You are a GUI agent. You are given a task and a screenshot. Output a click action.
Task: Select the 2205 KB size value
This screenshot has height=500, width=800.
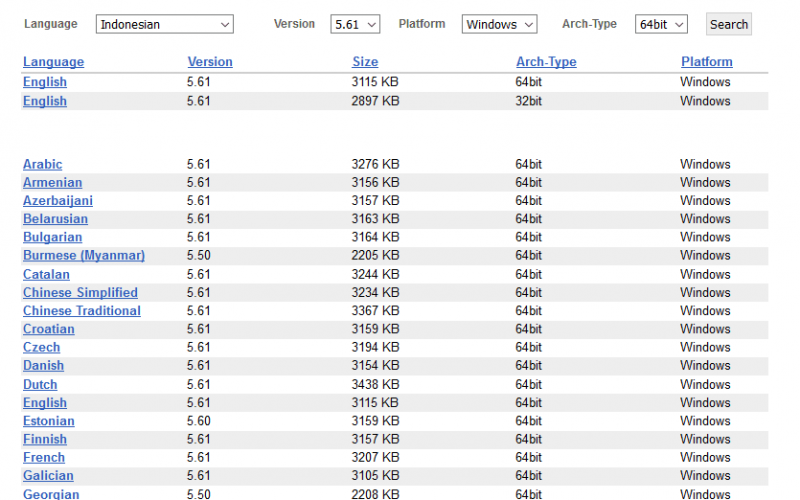tap(375, 256)
